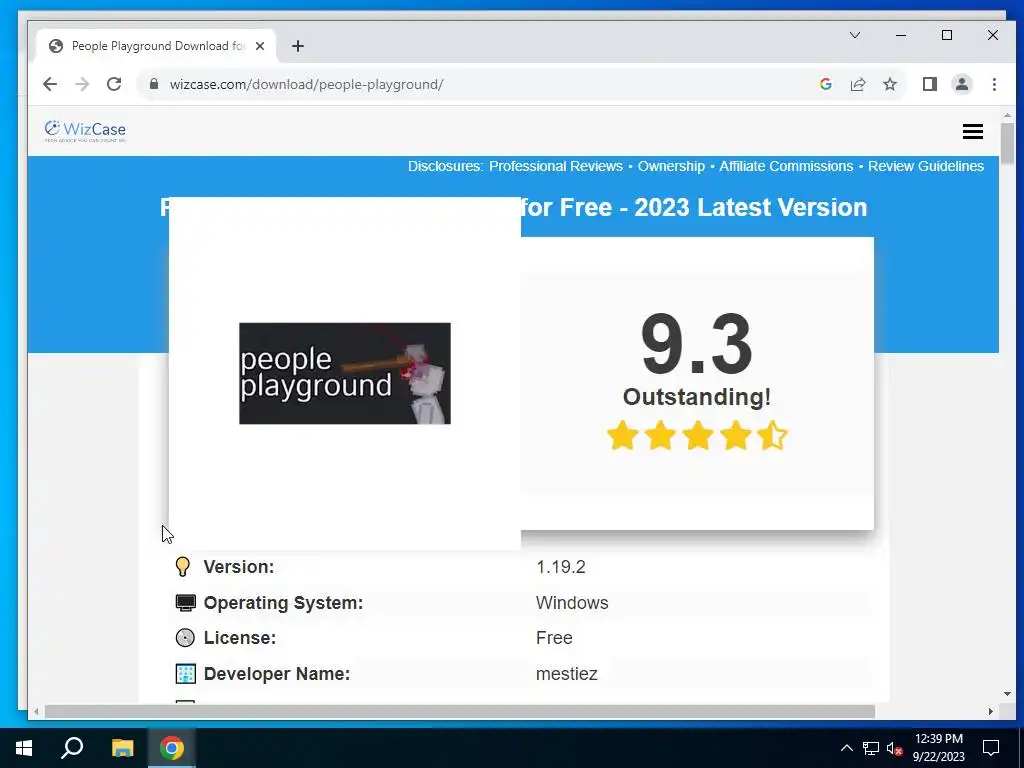Viewport: 1024px width, 768px height.
Task: Show hidden system tray icons
Action: pos(846,748)
